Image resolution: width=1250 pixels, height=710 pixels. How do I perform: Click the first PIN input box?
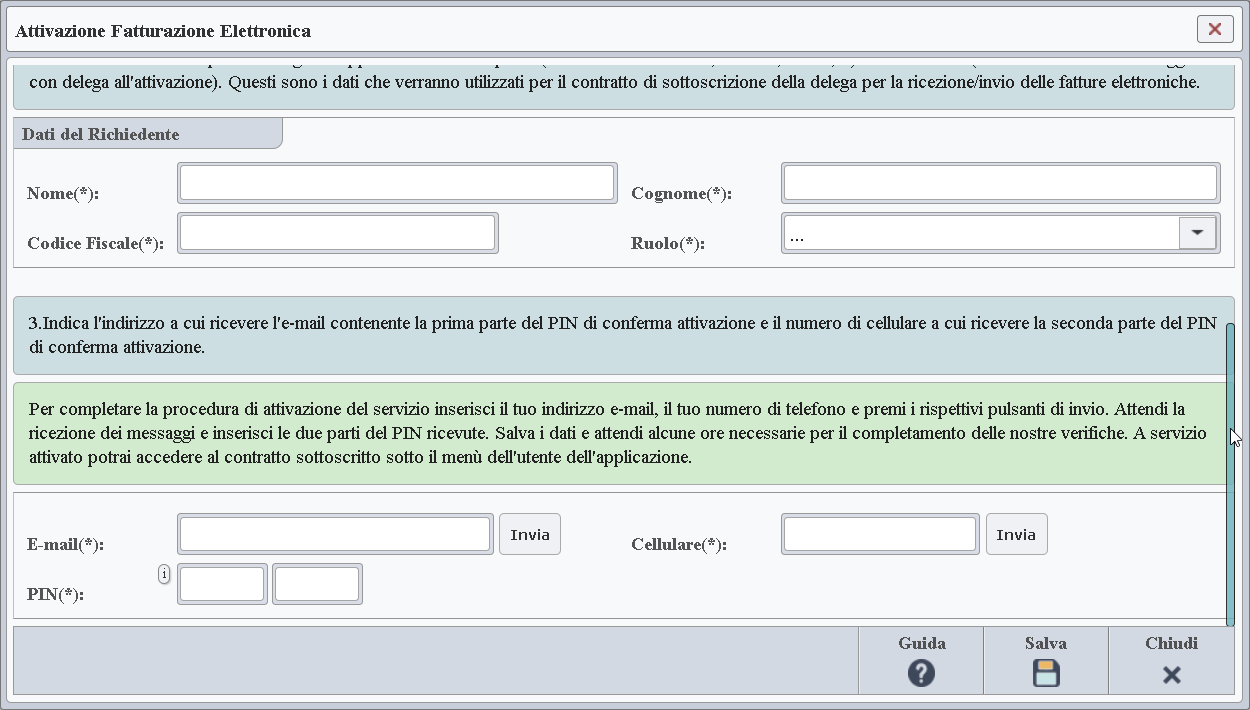pos(221,583)
